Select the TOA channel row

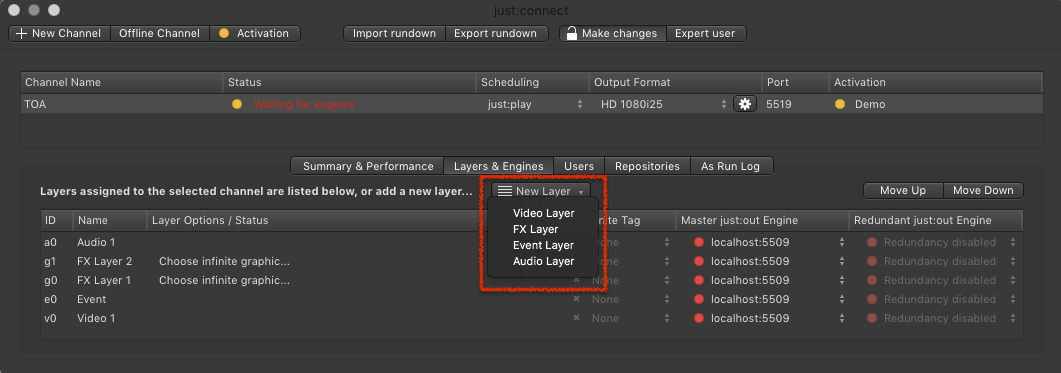click(531, 104)
